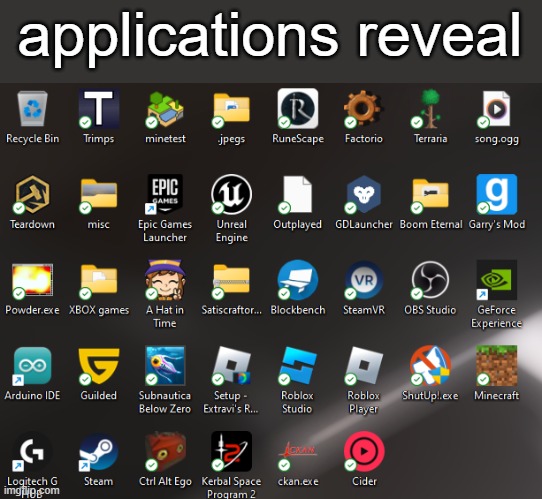Viewport: 542px width, 499px height.
Task: Select Subnautica Below Zero icon
Action: tap(165, 366)
